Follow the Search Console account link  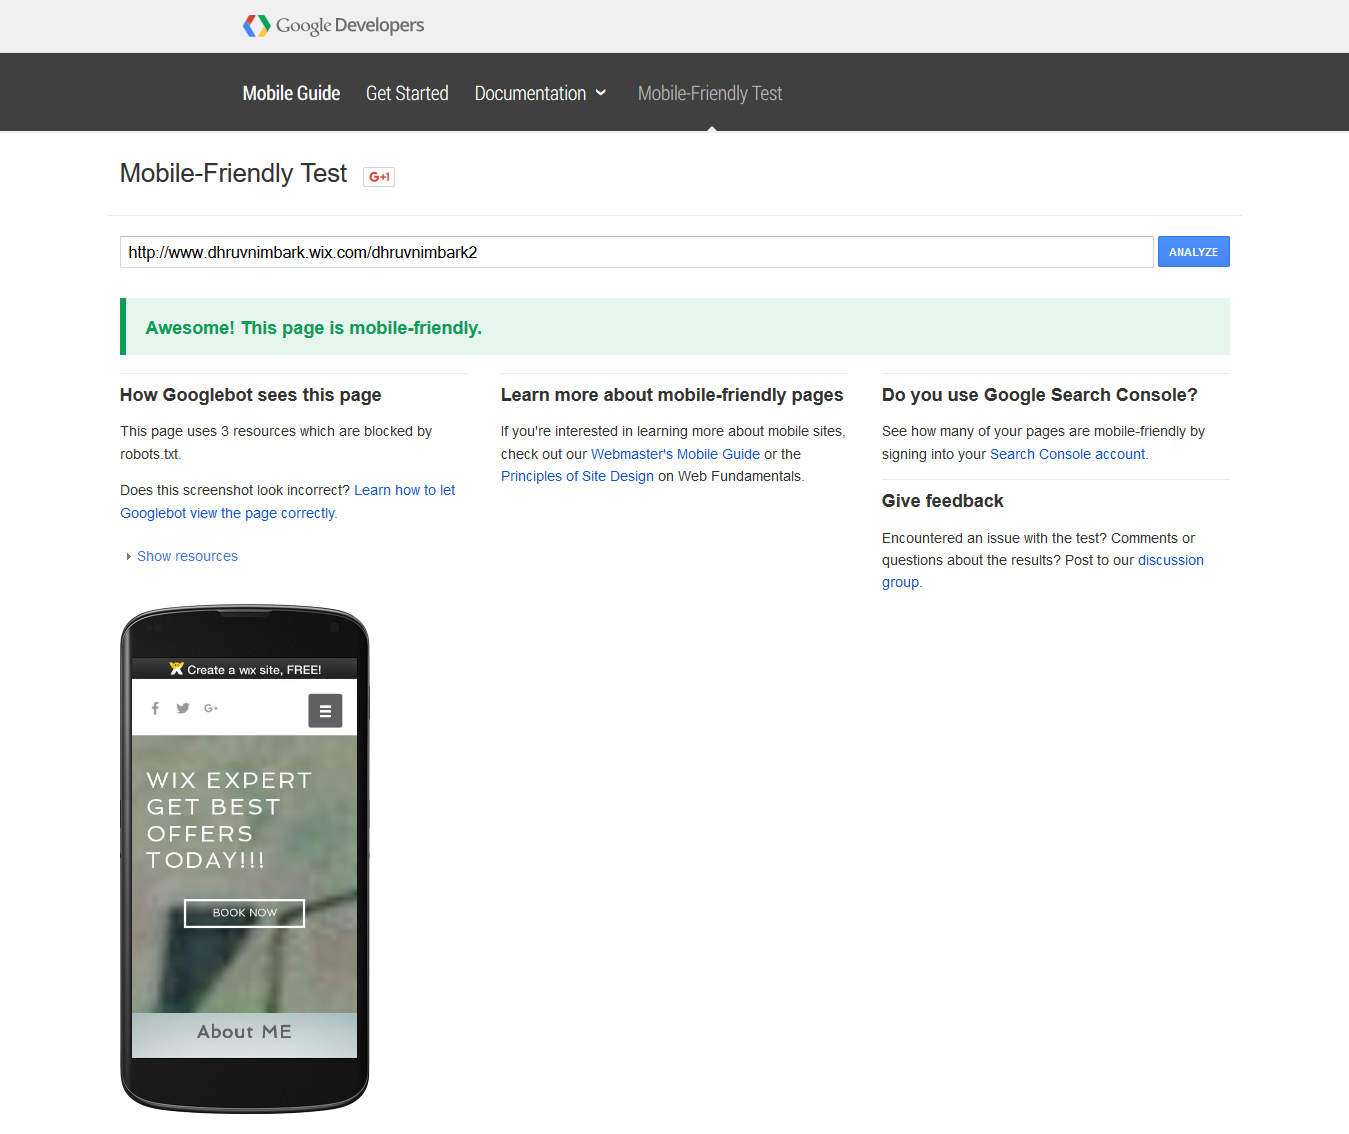(1068, 454)
